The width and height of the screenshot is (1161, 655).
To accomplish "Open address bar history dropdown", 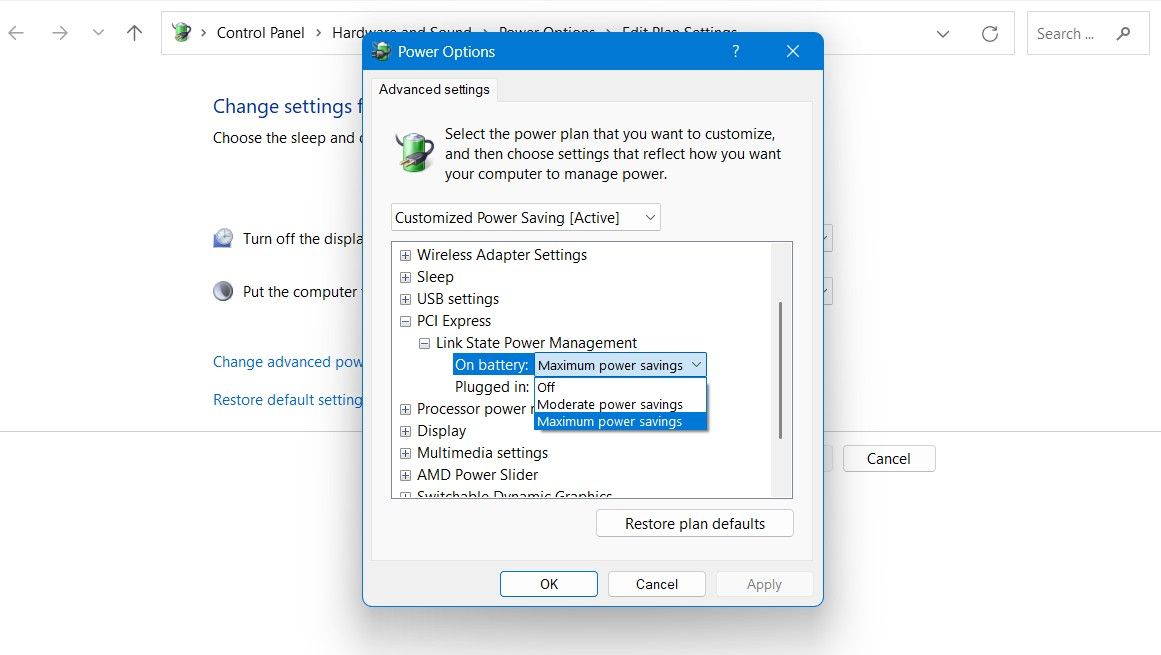I will click(943, 34).
